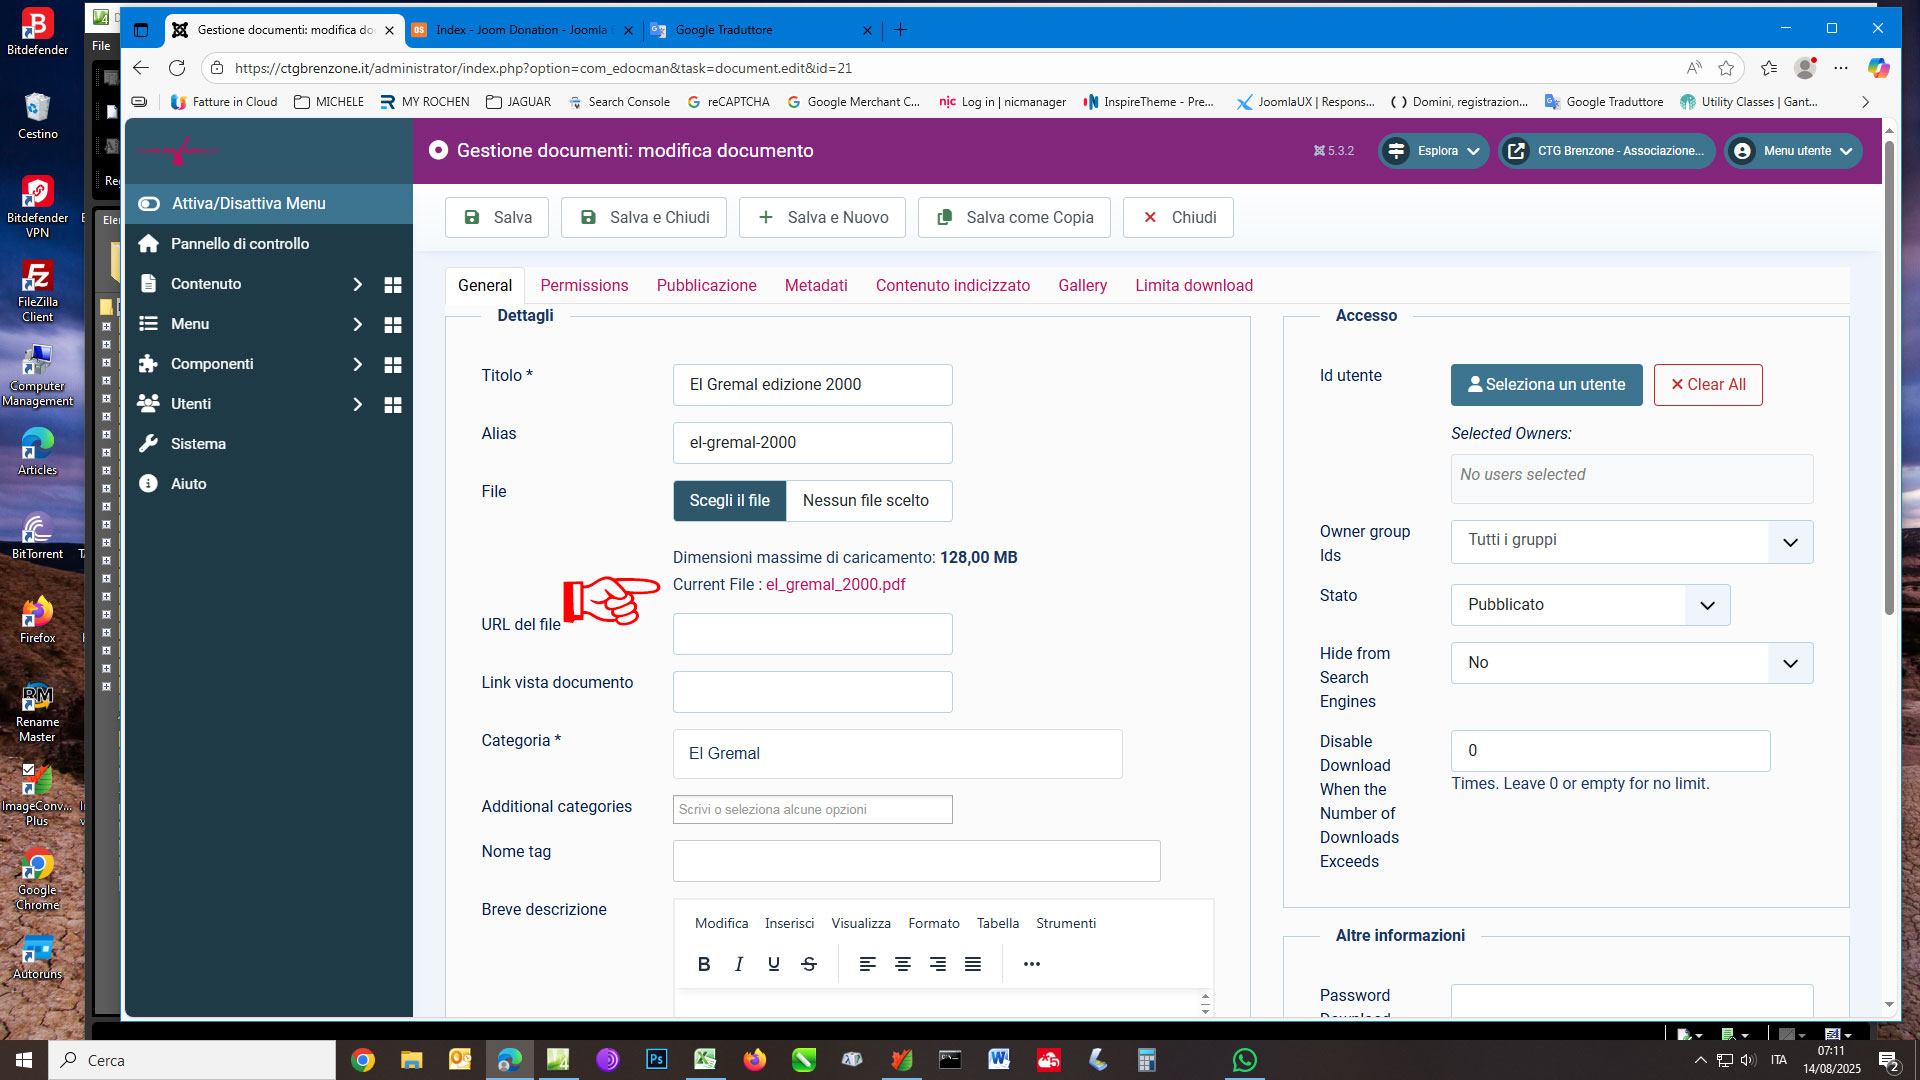
Task: Toggle italic in the editor
Action: point(739,965)
